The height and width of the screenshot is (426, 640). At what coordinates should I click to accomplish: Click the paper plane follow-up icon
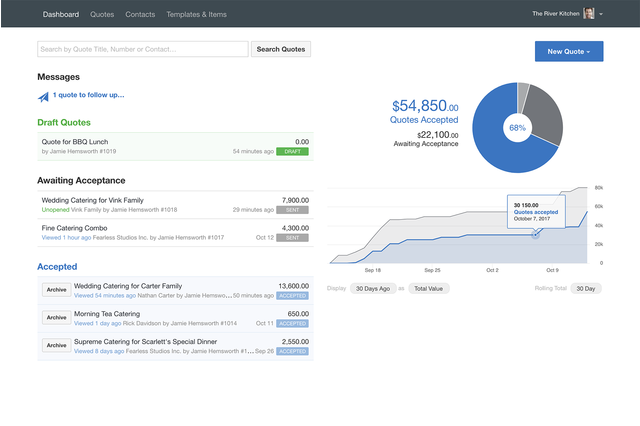43,96
